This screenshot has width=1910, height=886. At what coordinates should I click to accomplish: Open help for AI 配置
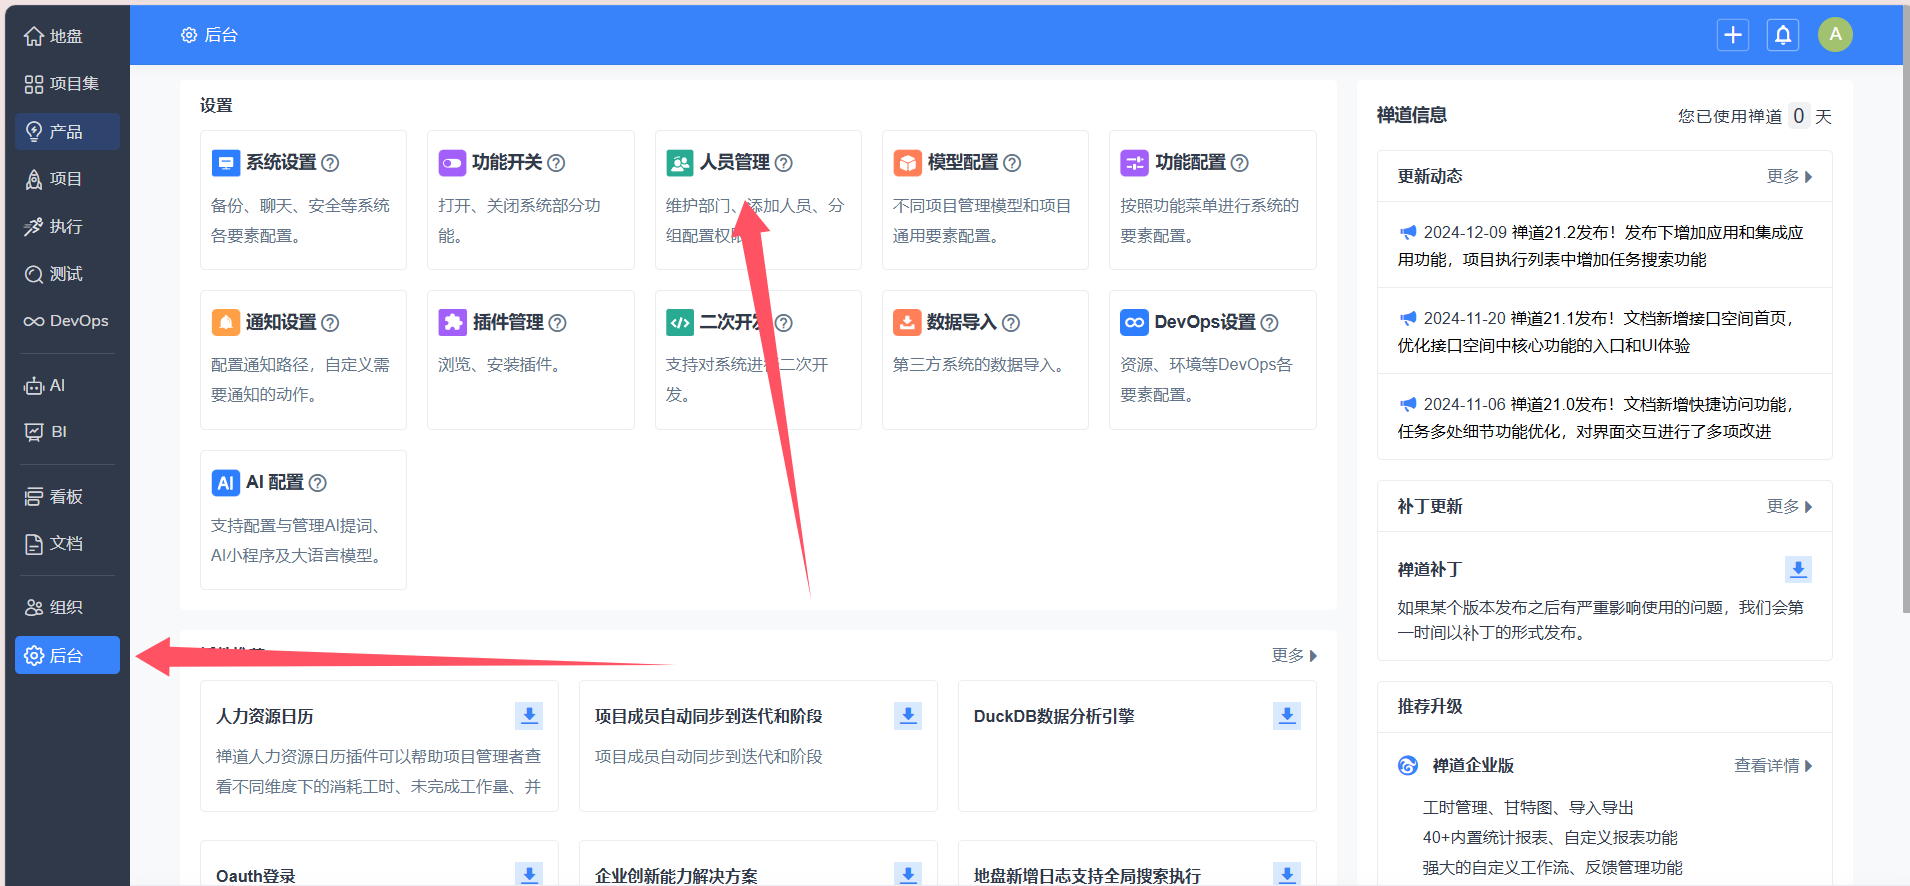[x=317, y=483]
